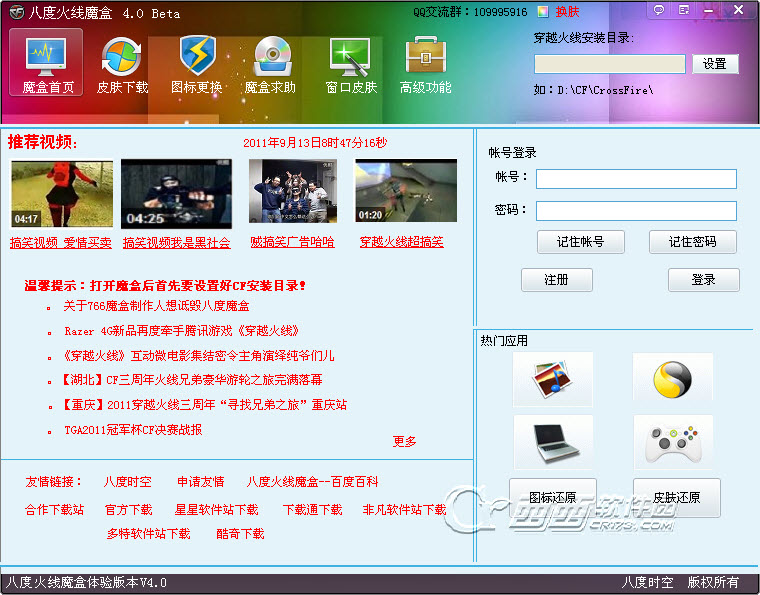Open the photo and music app icon
Screen dimensions: 760x595
(x=553, y=379)
